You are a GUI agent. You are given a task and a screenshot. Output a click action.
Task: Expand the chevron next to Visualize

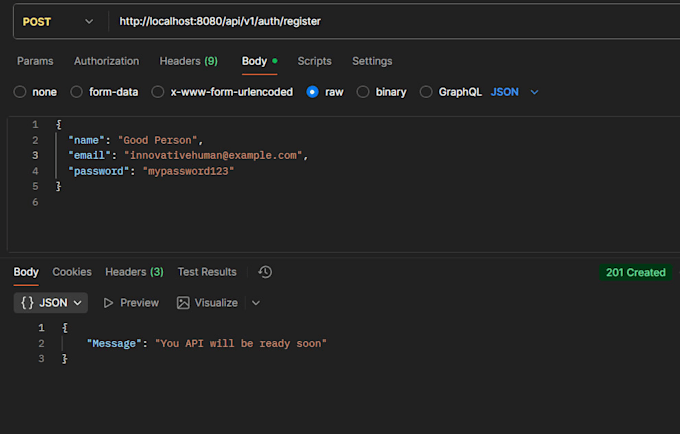pos(256,303)
